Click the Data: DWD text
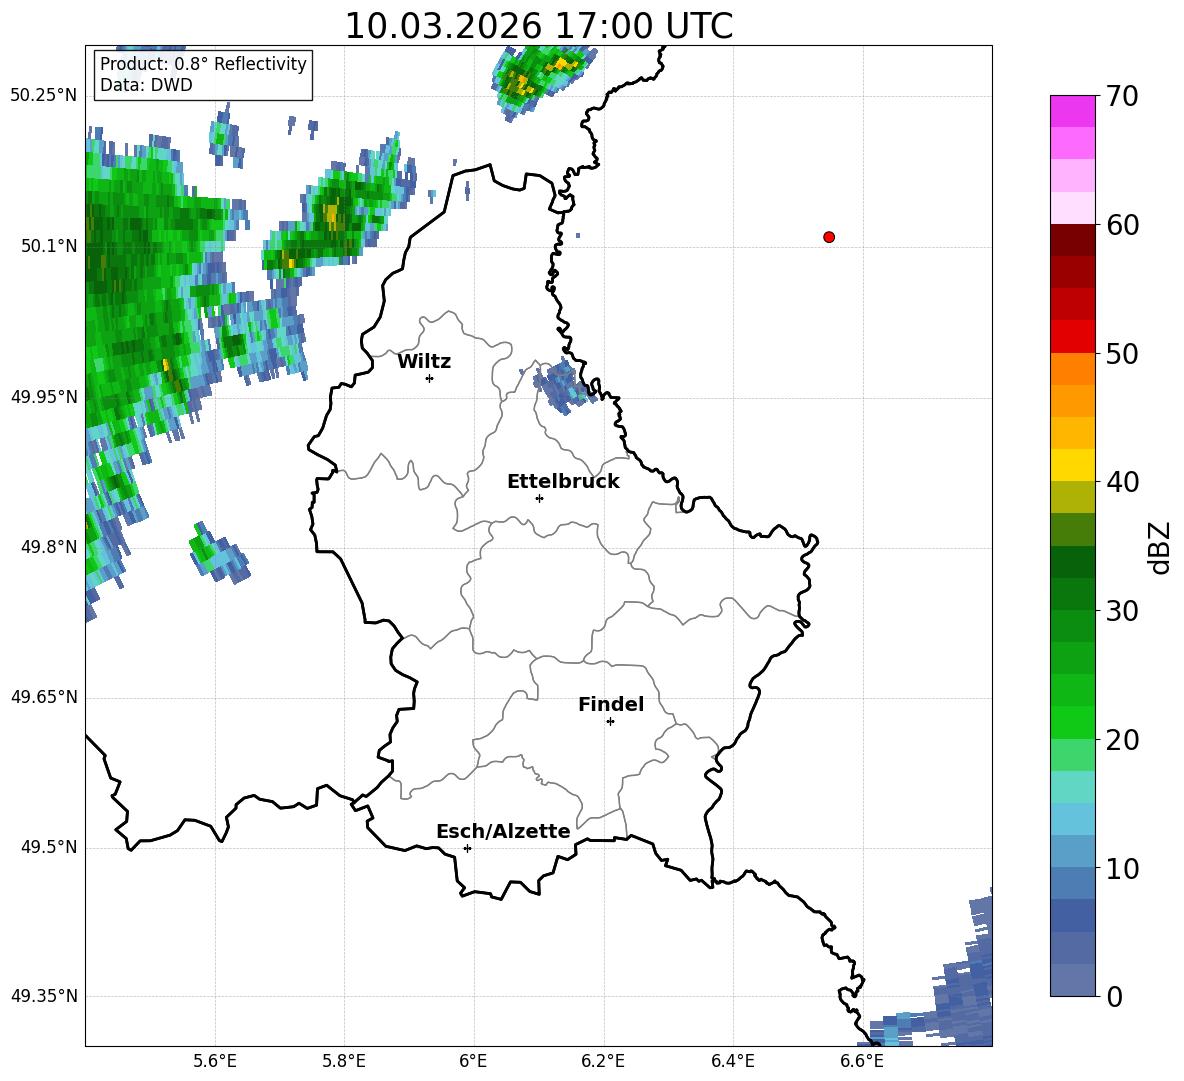 [146, 85]
